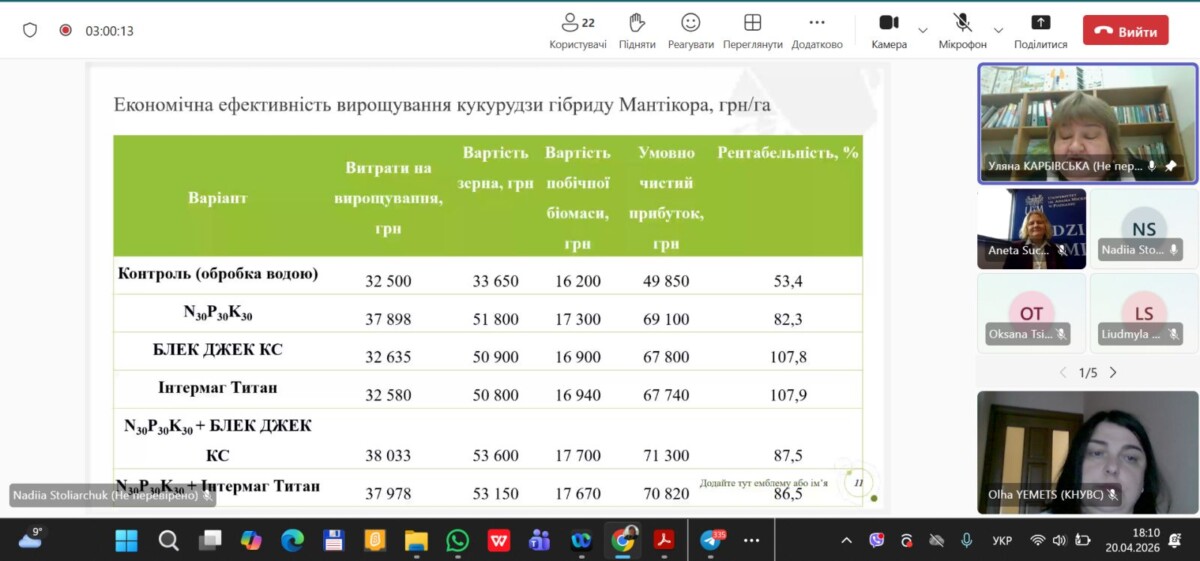This screenshot has height=561, width=1200.
Task: Open the Додатково more options menu
Action: 816,31
